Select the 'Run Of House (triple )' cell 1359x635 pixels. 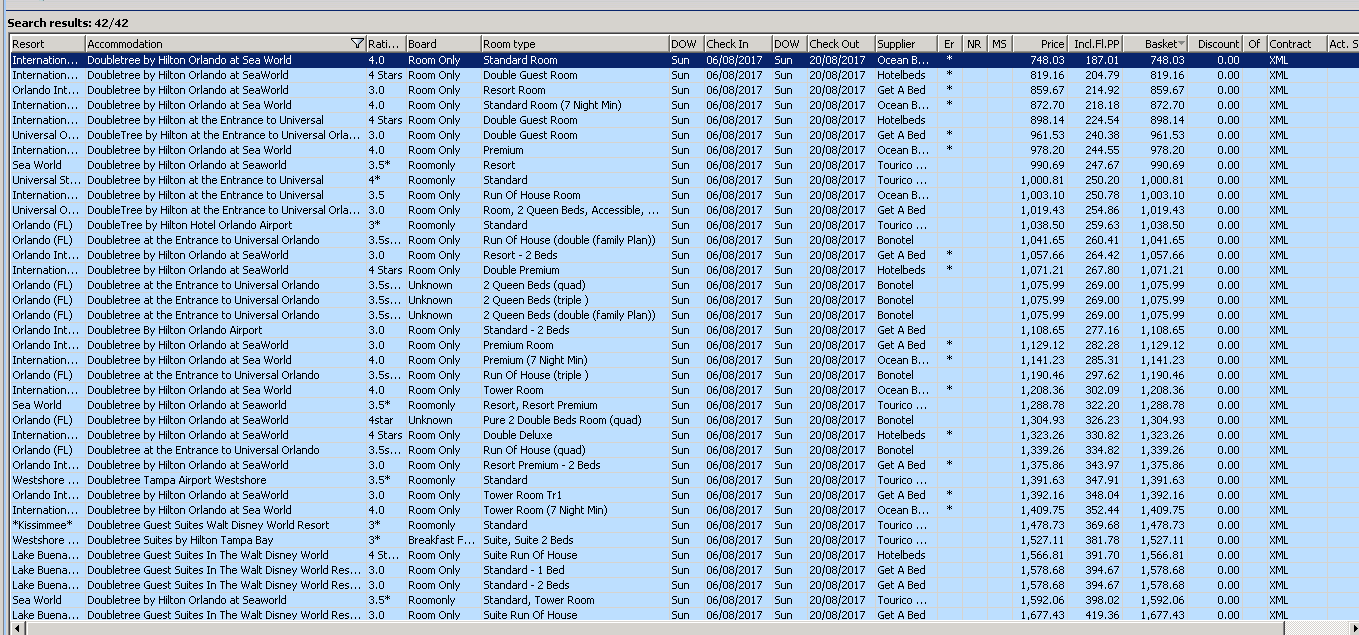pos(574,375)
